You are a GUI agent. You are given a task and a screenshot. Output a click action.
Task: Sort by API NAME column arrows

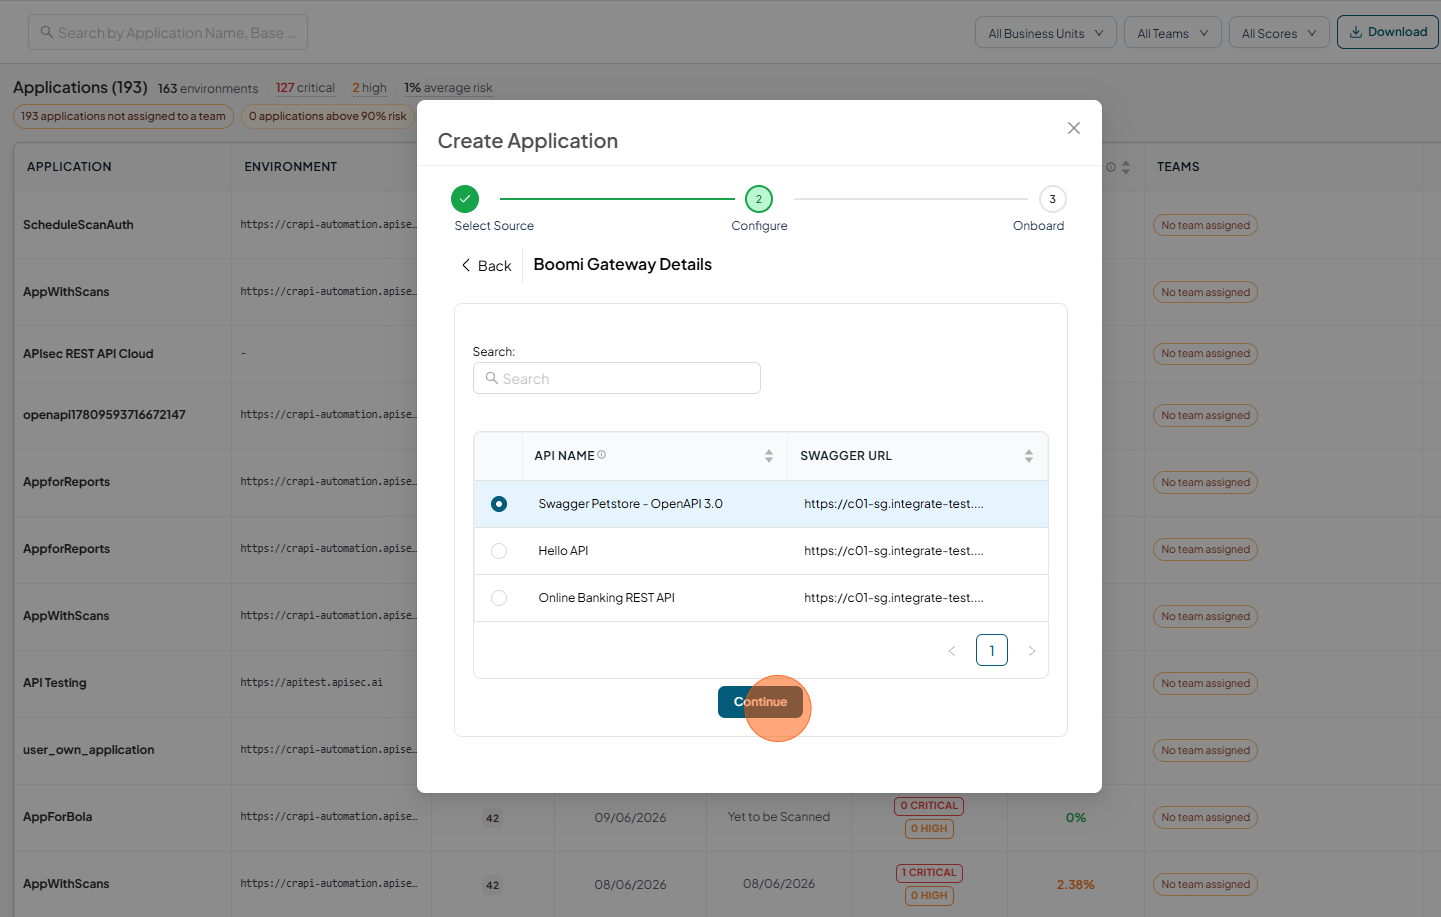click(768, 456)
